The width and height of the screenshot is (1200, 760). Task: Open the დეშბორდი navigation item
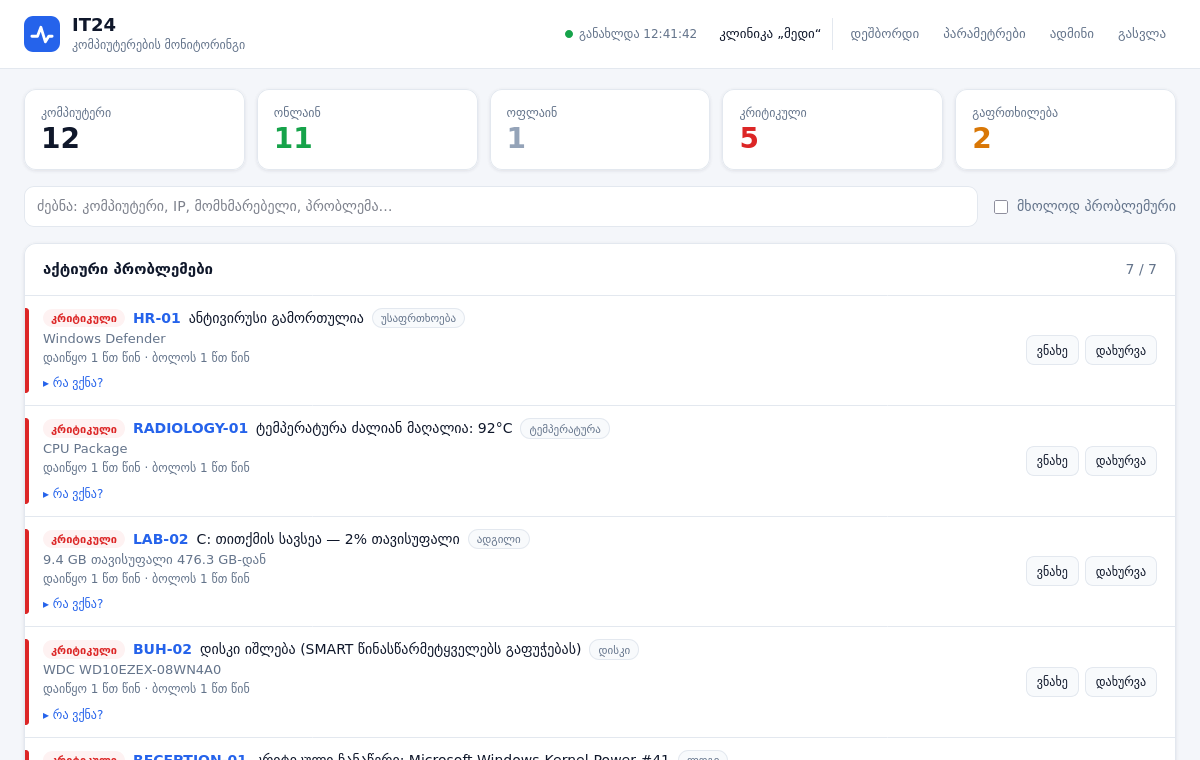tap(885, 34)
